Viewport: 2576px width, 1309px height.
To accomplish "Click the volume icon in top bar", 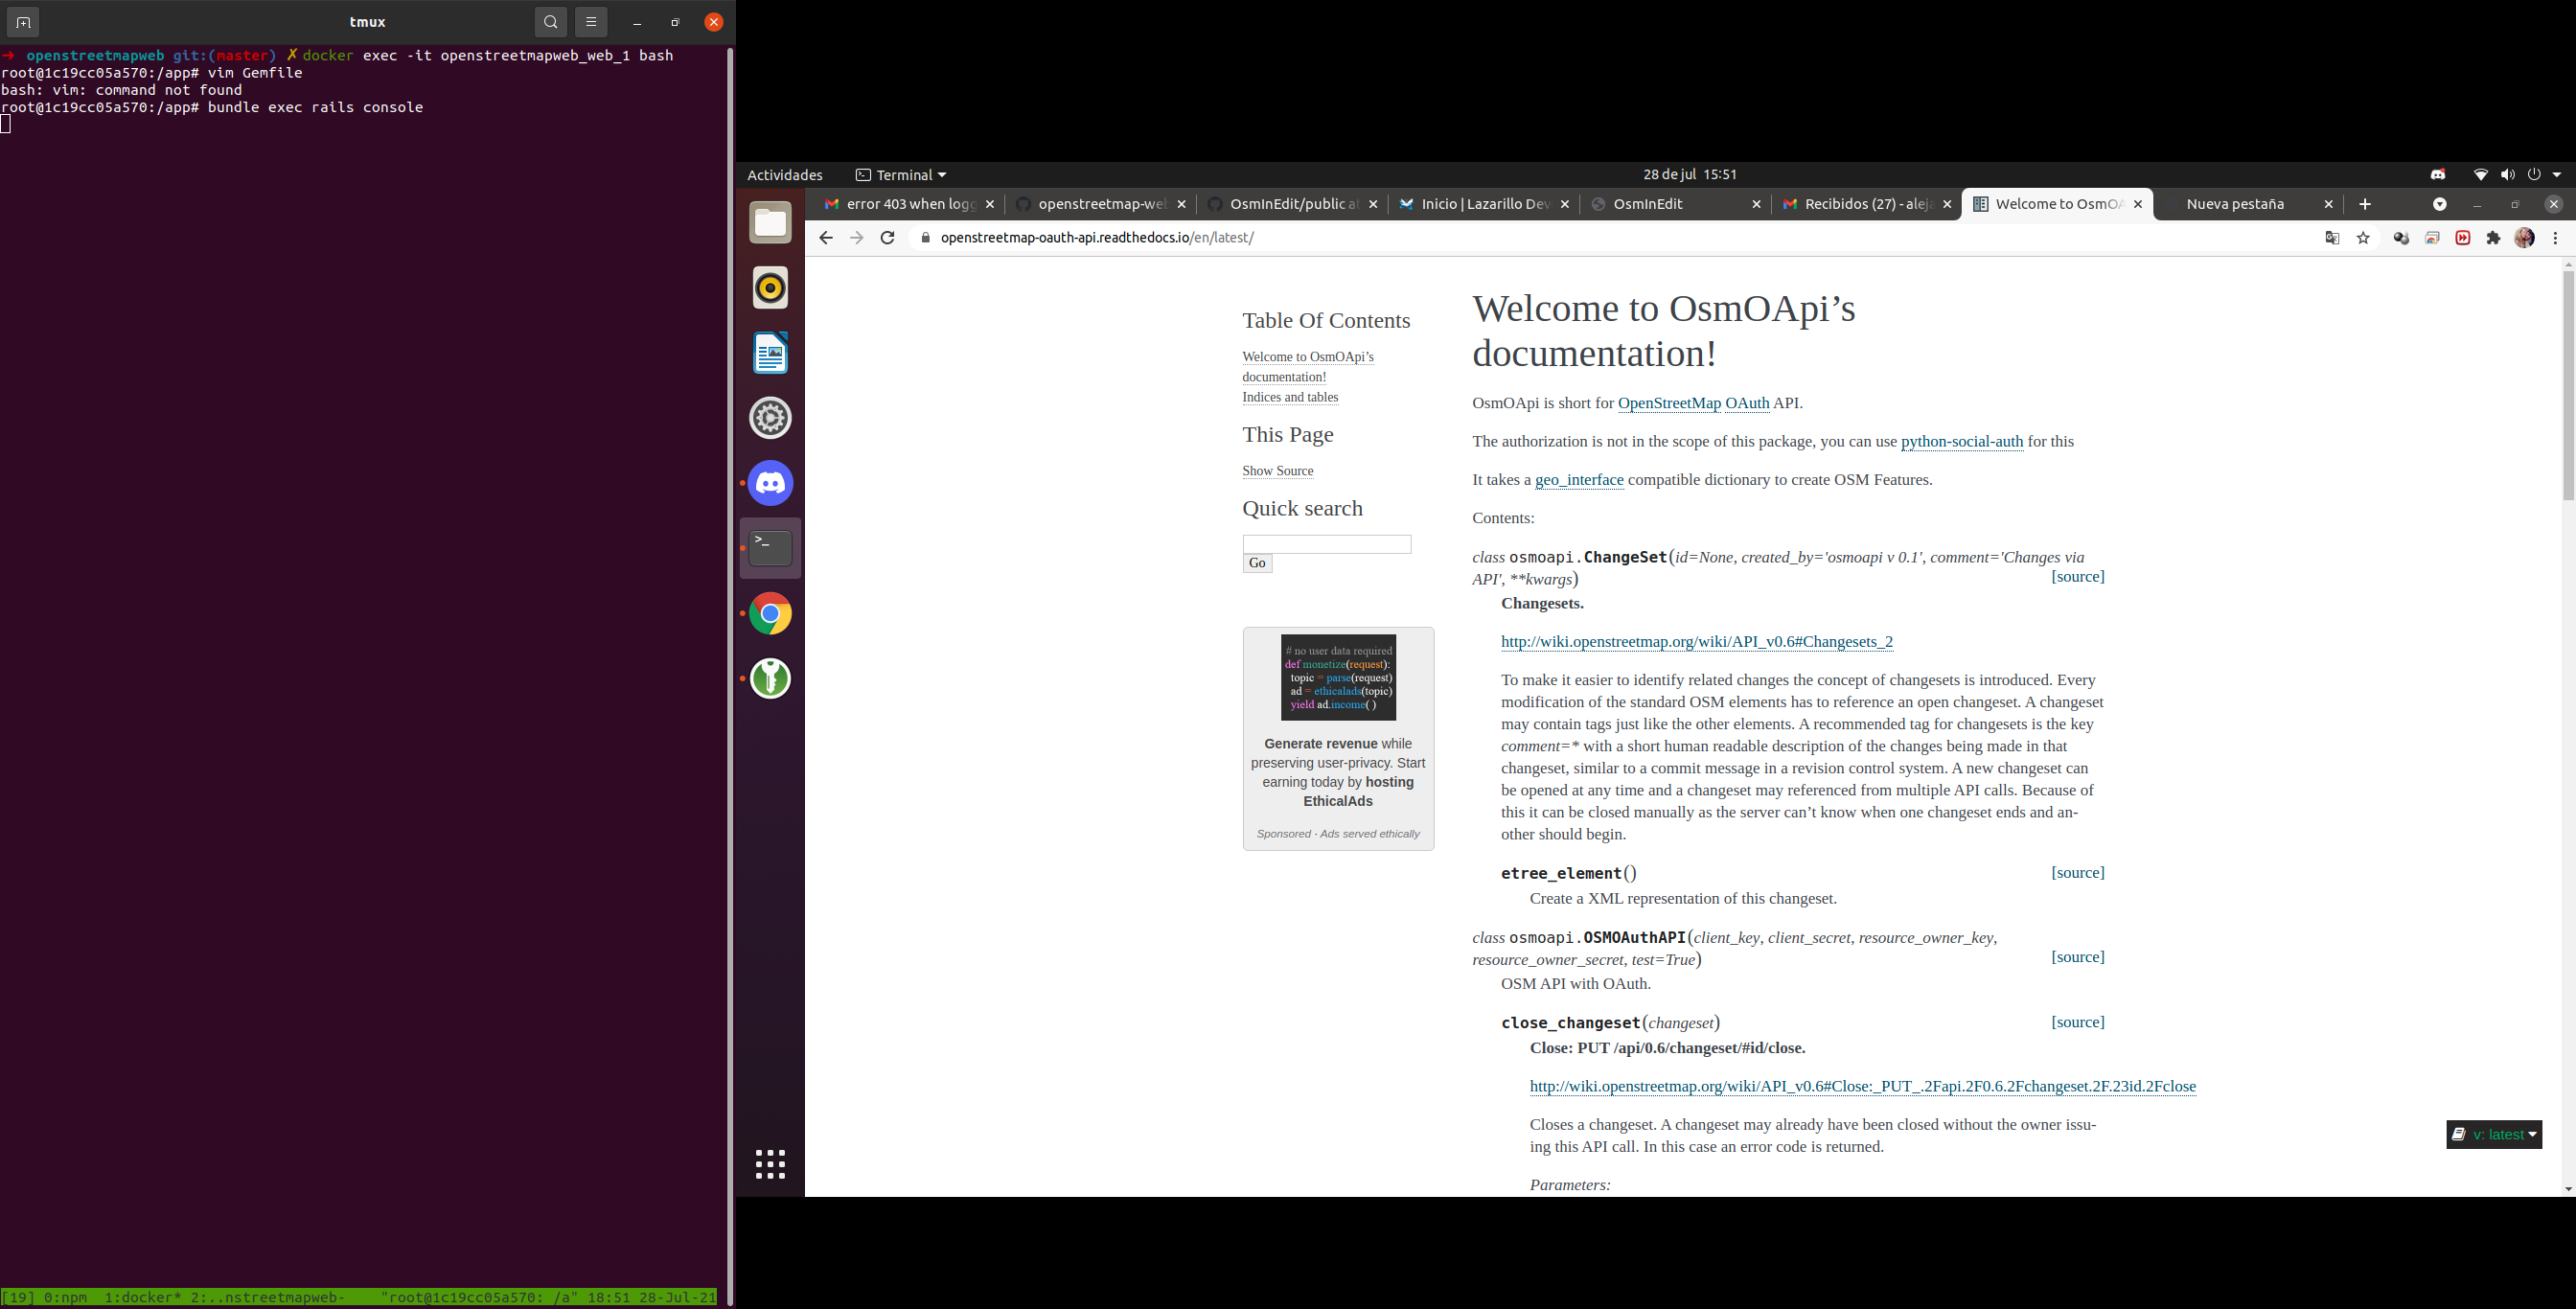I will coord(2507,175).
